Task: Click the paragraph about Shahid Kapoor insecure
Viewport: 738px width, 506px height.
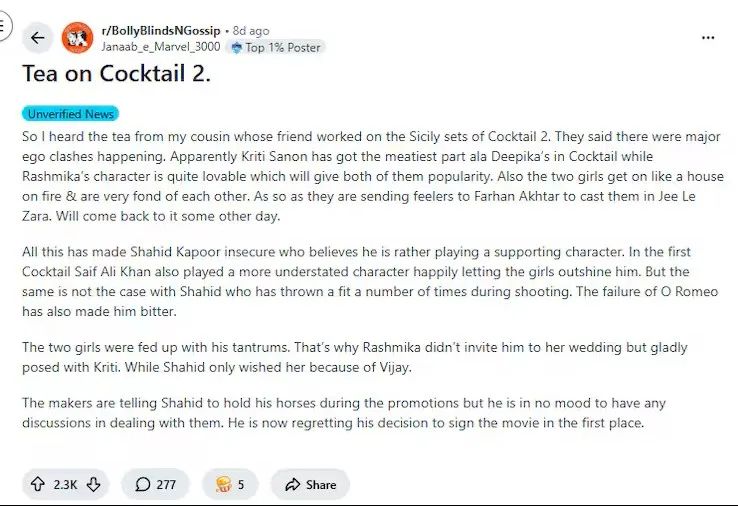Action: click(368, 282)
